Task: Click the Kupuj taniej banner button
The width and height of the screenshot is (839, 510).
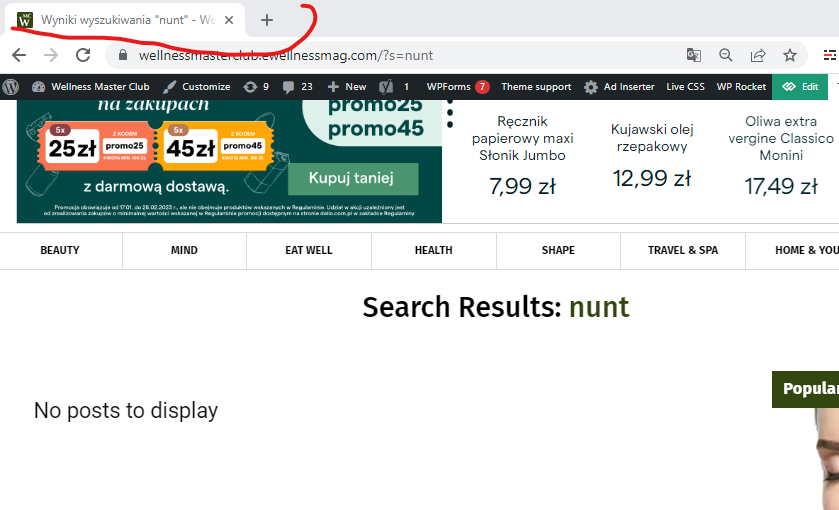Action: click(353, 179)
